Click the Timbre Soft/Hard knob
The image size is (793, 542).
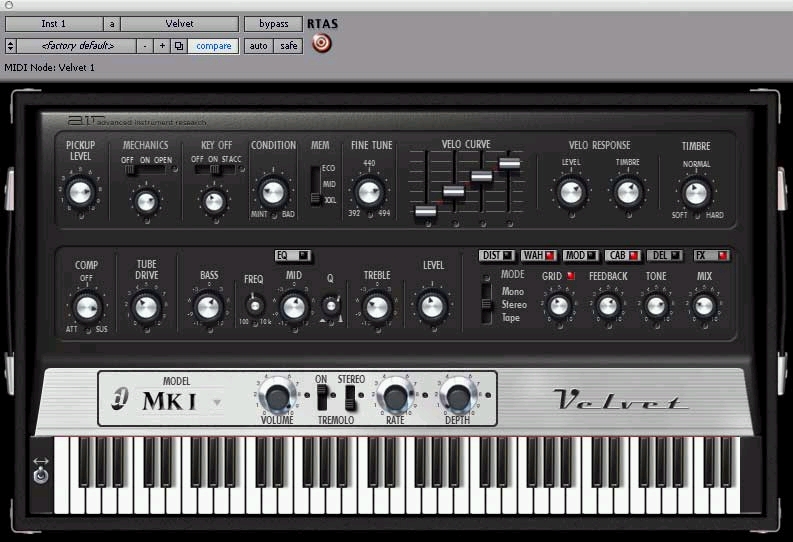(696, 193)
